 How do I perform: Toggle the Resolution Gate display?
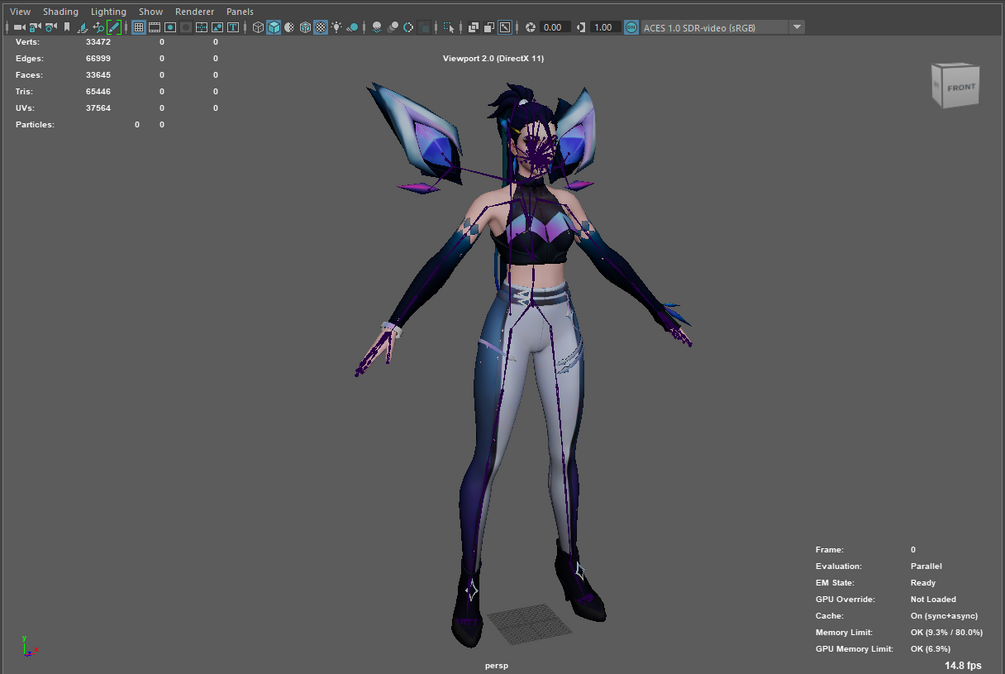point(170,27)
